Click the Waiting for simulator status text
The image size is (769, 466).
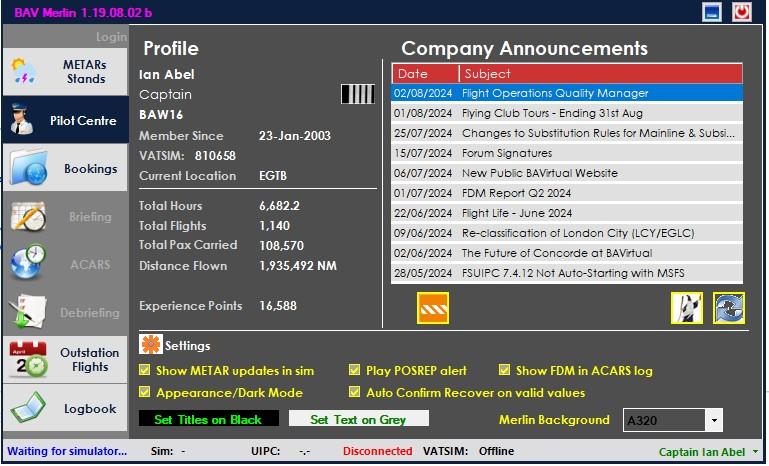click(67, 451)
